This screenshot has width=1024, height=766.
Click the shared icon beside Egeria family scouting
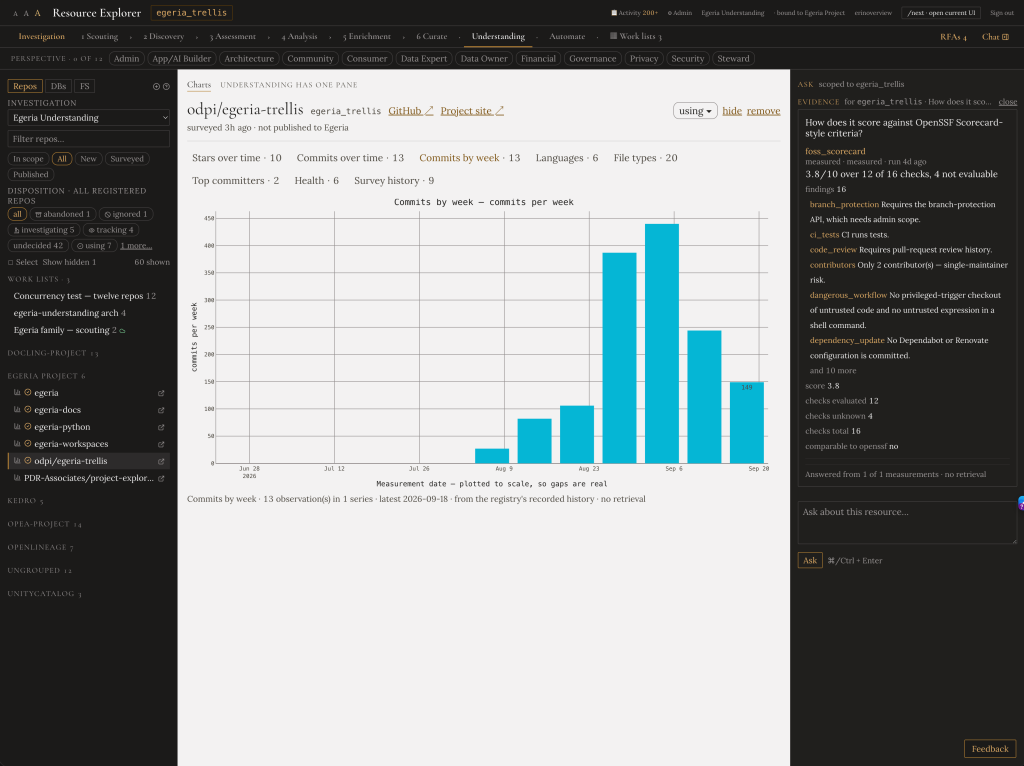coord(122,330)
